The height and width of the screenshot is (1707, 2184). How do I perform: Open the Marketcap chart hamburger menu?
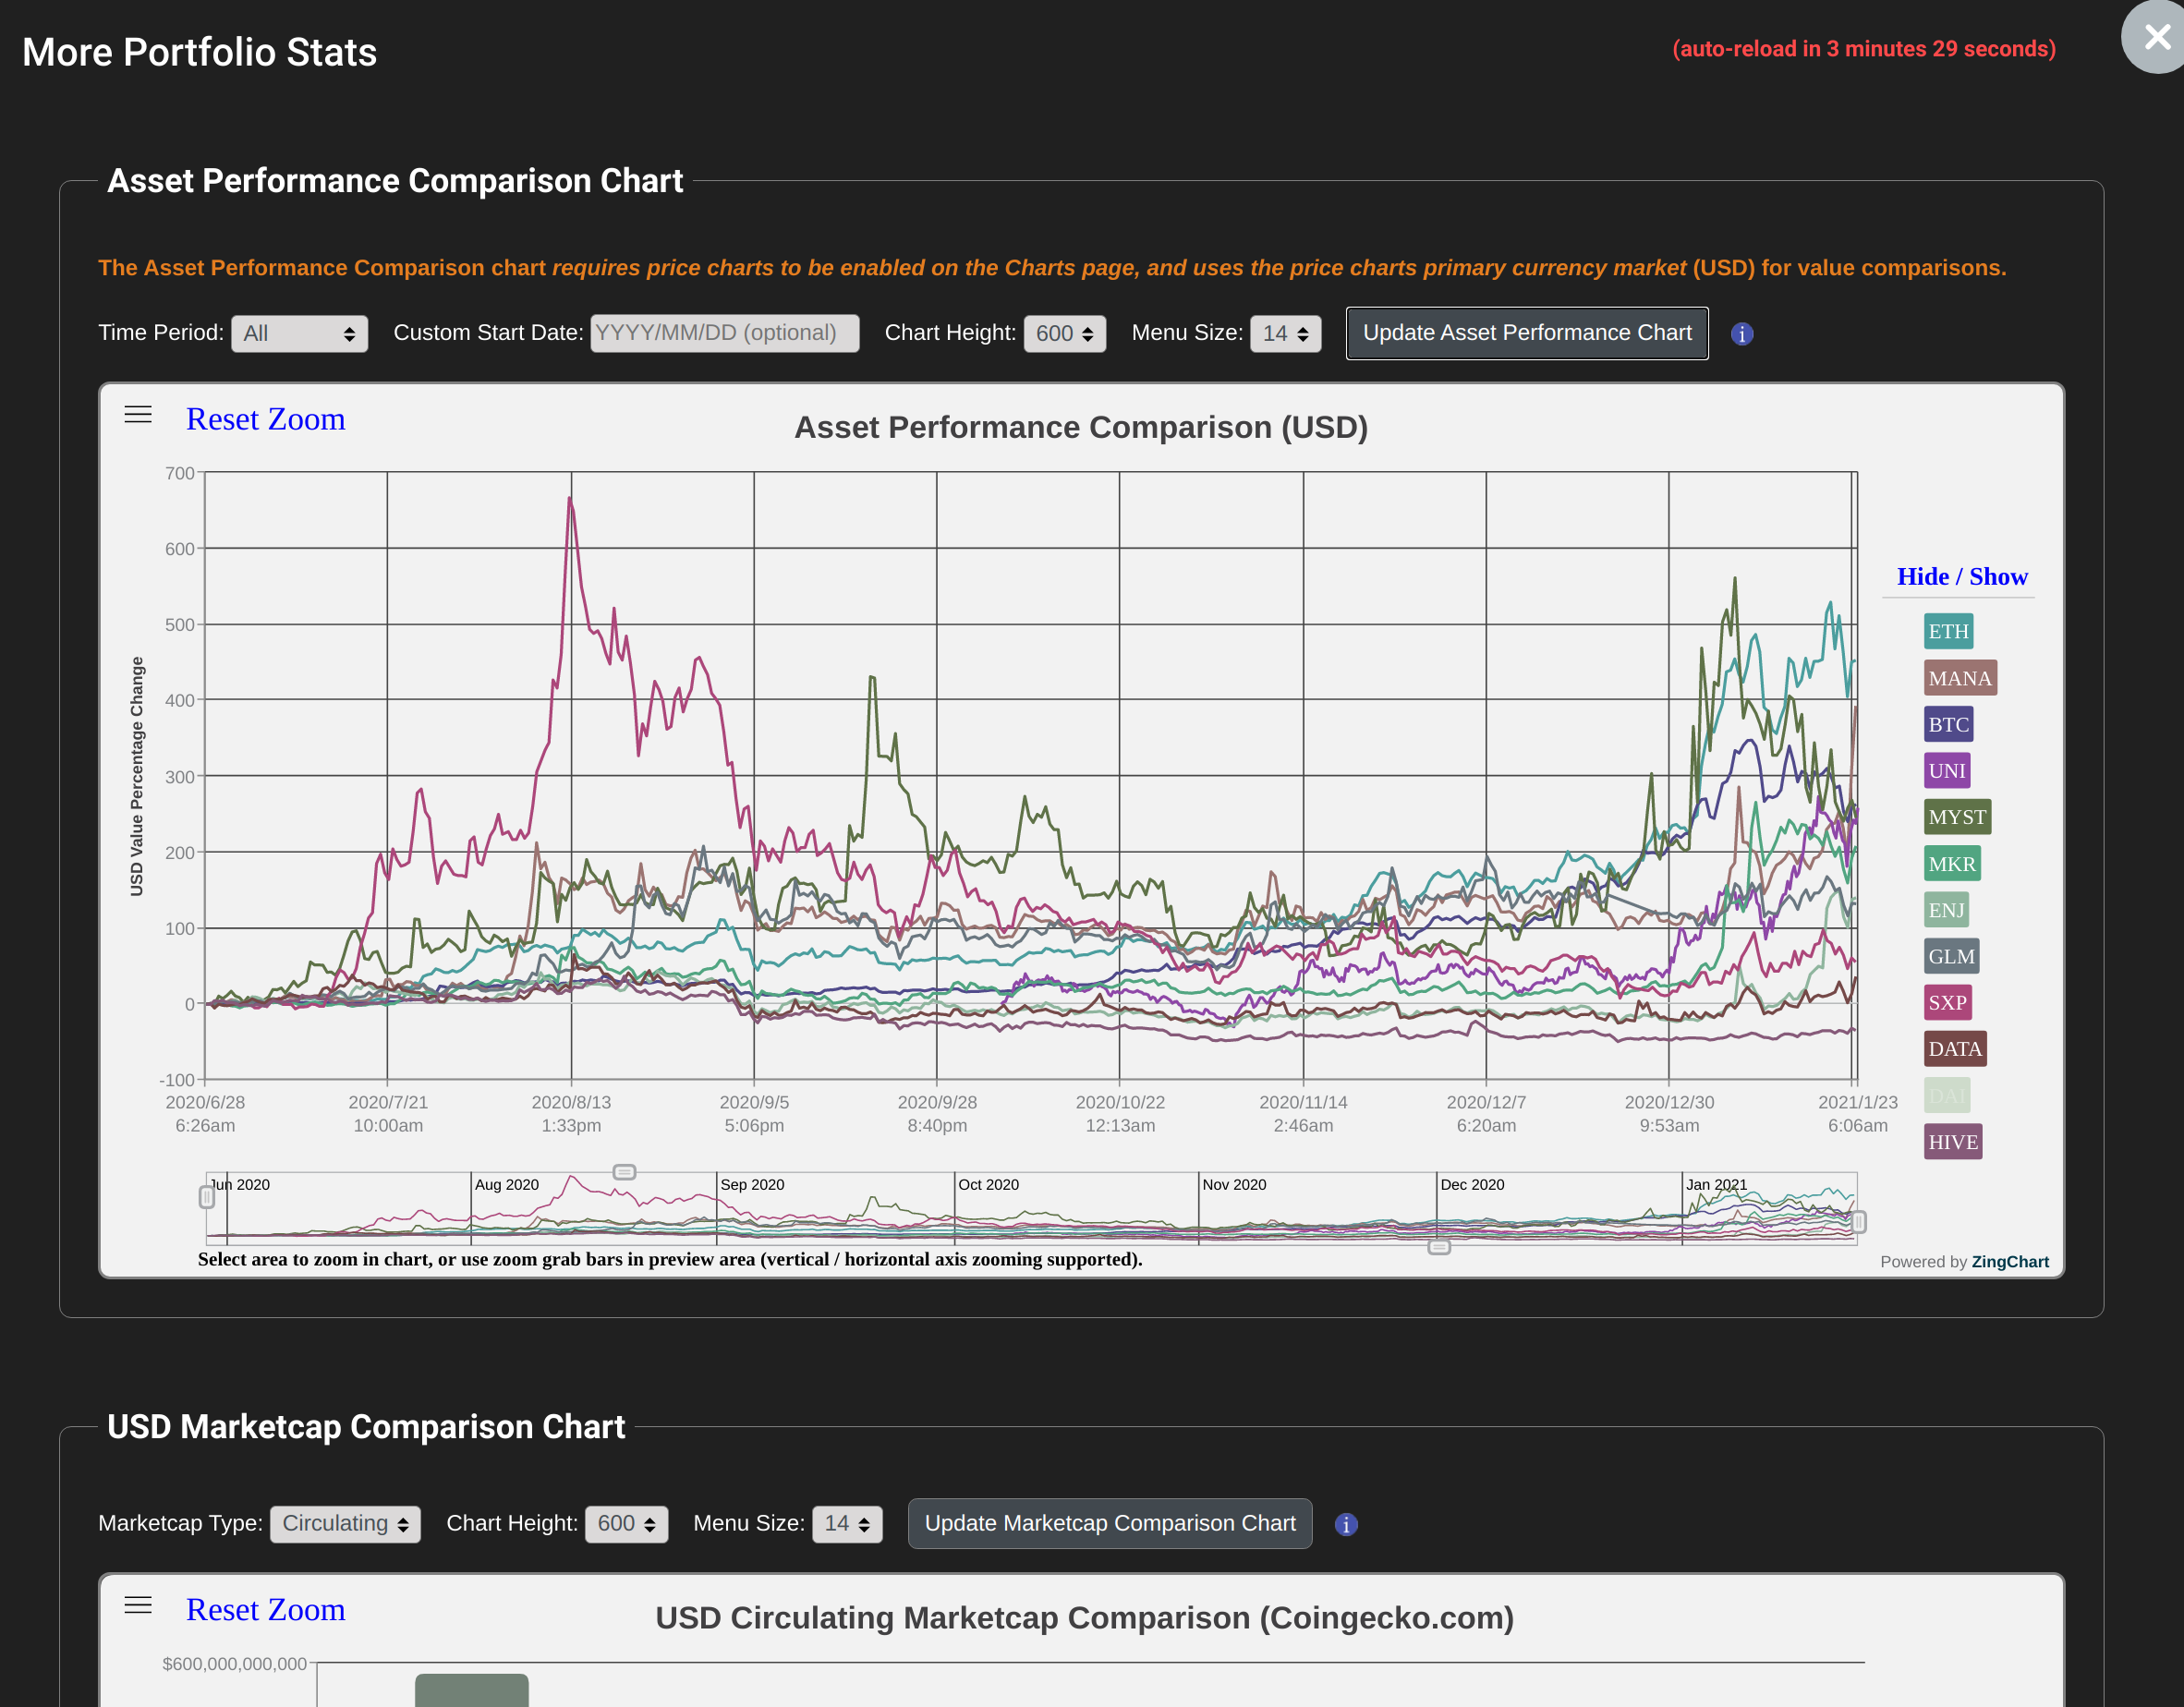[138, 1605]
